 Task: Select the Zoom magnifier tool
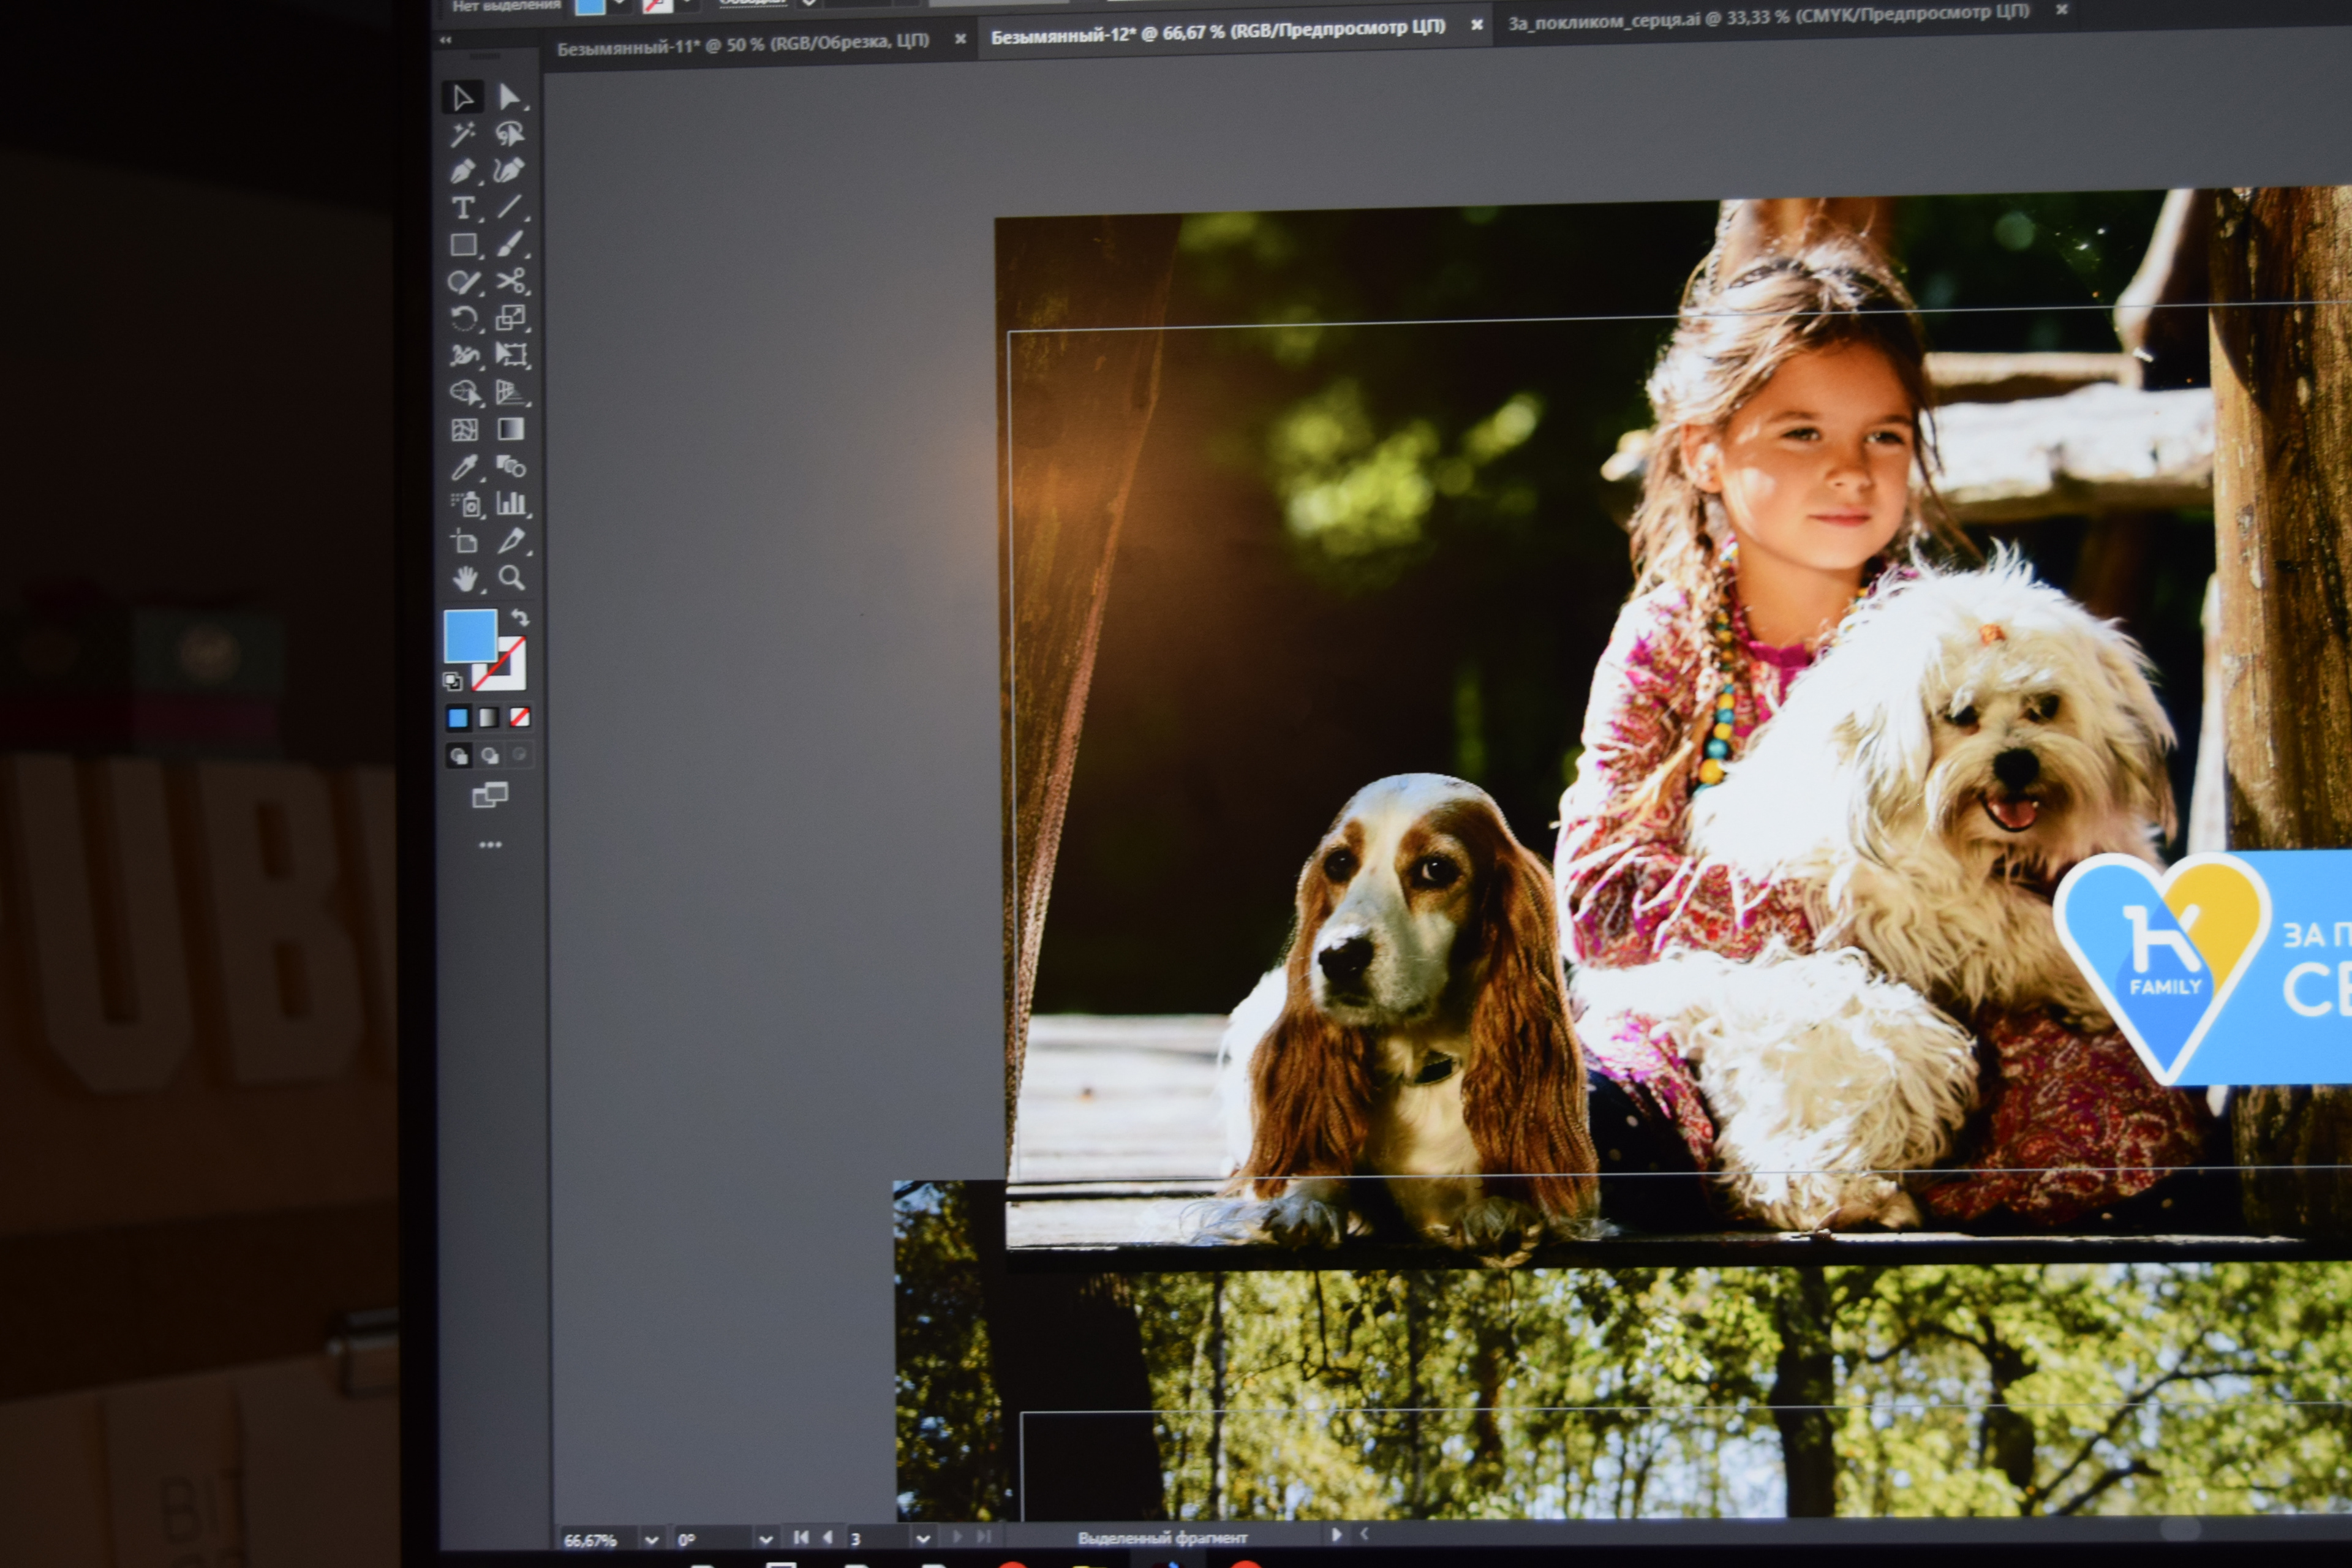click(512, 577)
